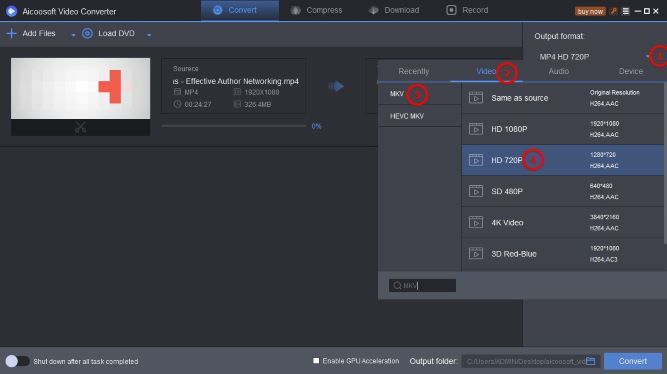Start conversion with the Convert button
This screenshot has width=667, height=374.
(x=633, y=361)
